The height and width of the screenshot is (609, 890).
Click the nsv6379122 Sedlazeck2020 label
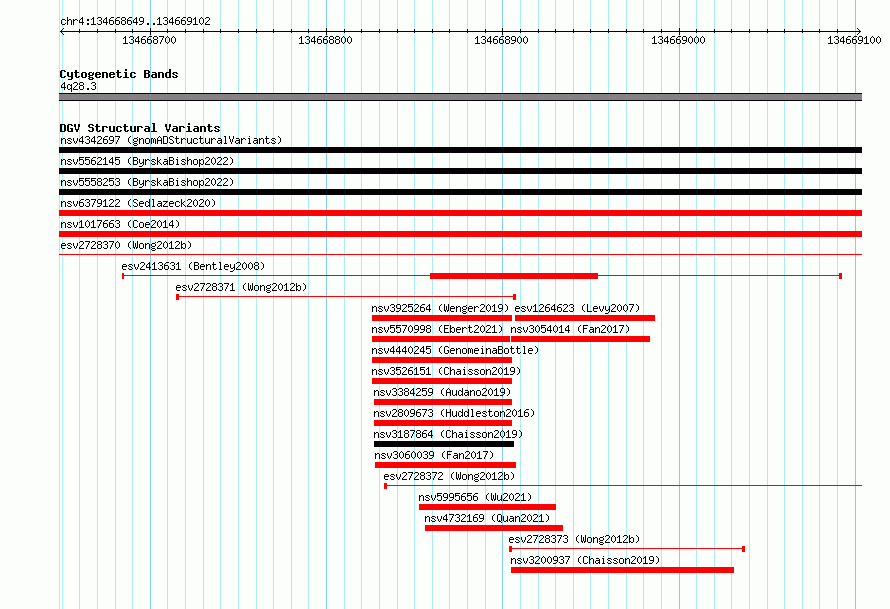click(x=138, y=203)
